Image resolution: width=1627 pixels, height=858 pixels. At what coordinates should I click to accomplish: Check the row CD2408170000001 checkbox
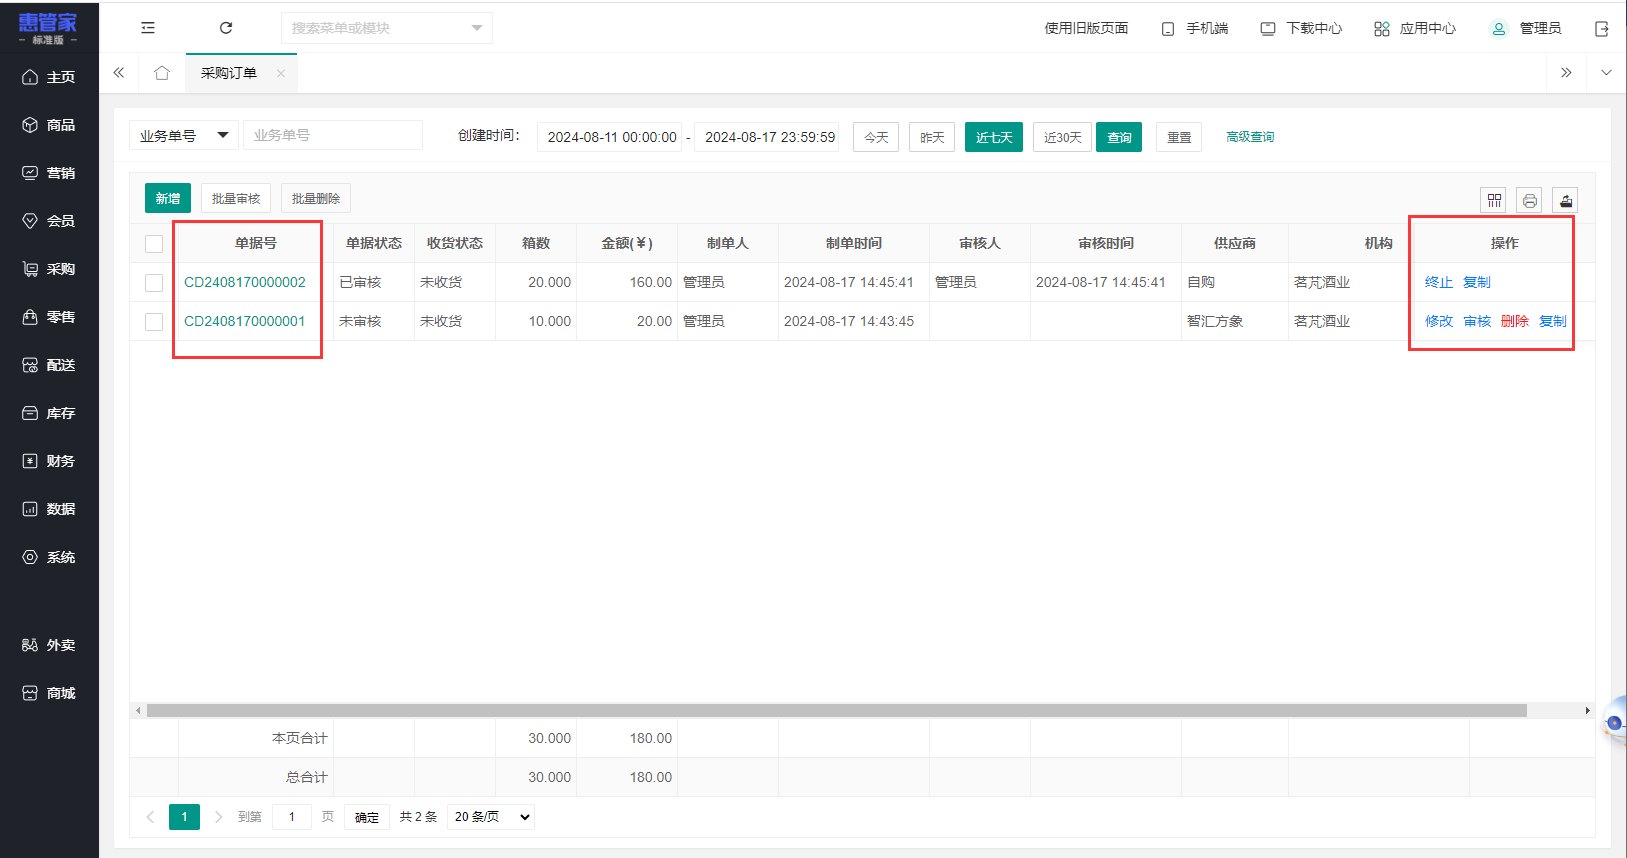click(154, 322)
